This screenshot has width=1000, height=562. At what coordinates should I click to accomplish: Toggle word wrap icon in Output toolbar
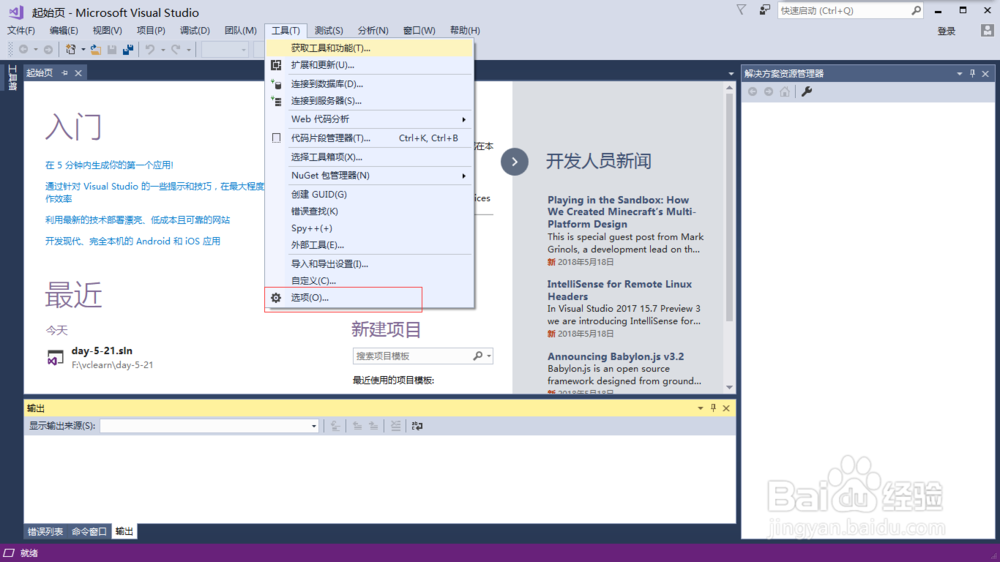pos(417,426)
